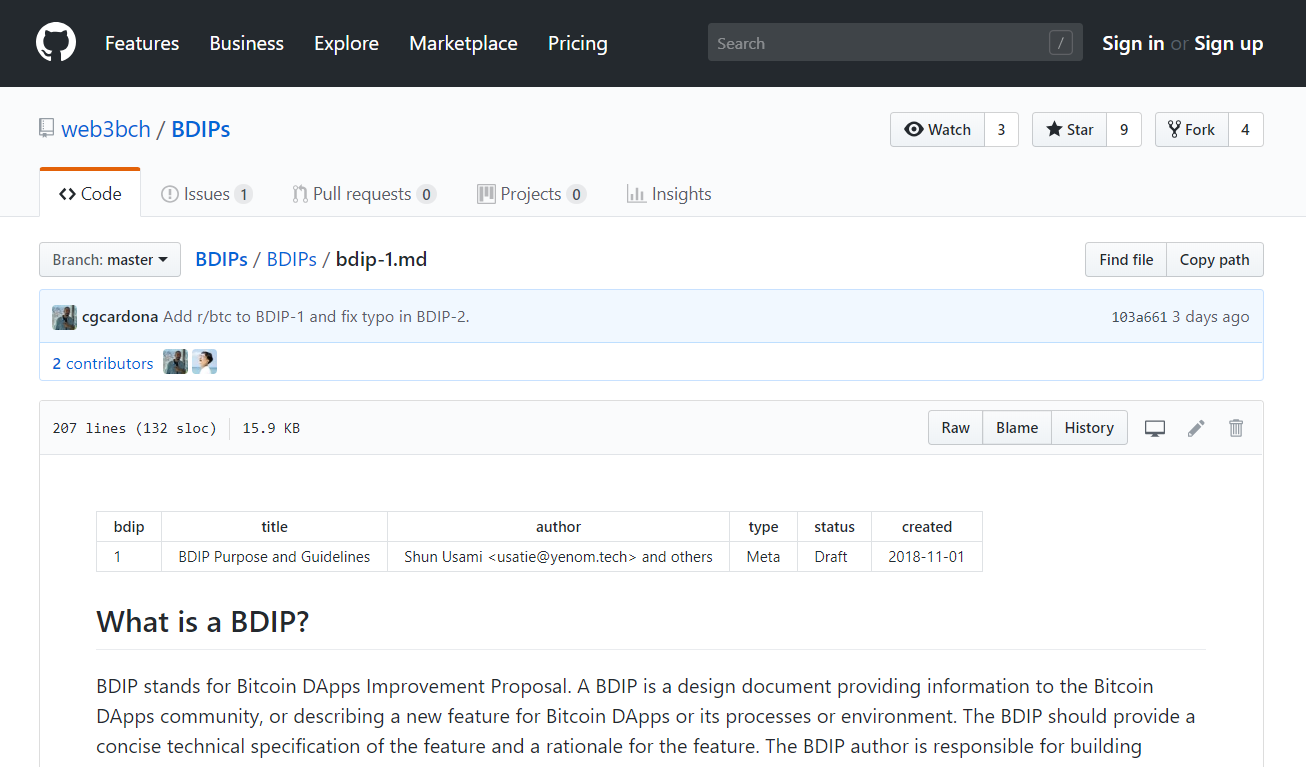Edit file with the pencil icon
The width and height of the screenshot is (1306, 767).
pos(1196,428)
